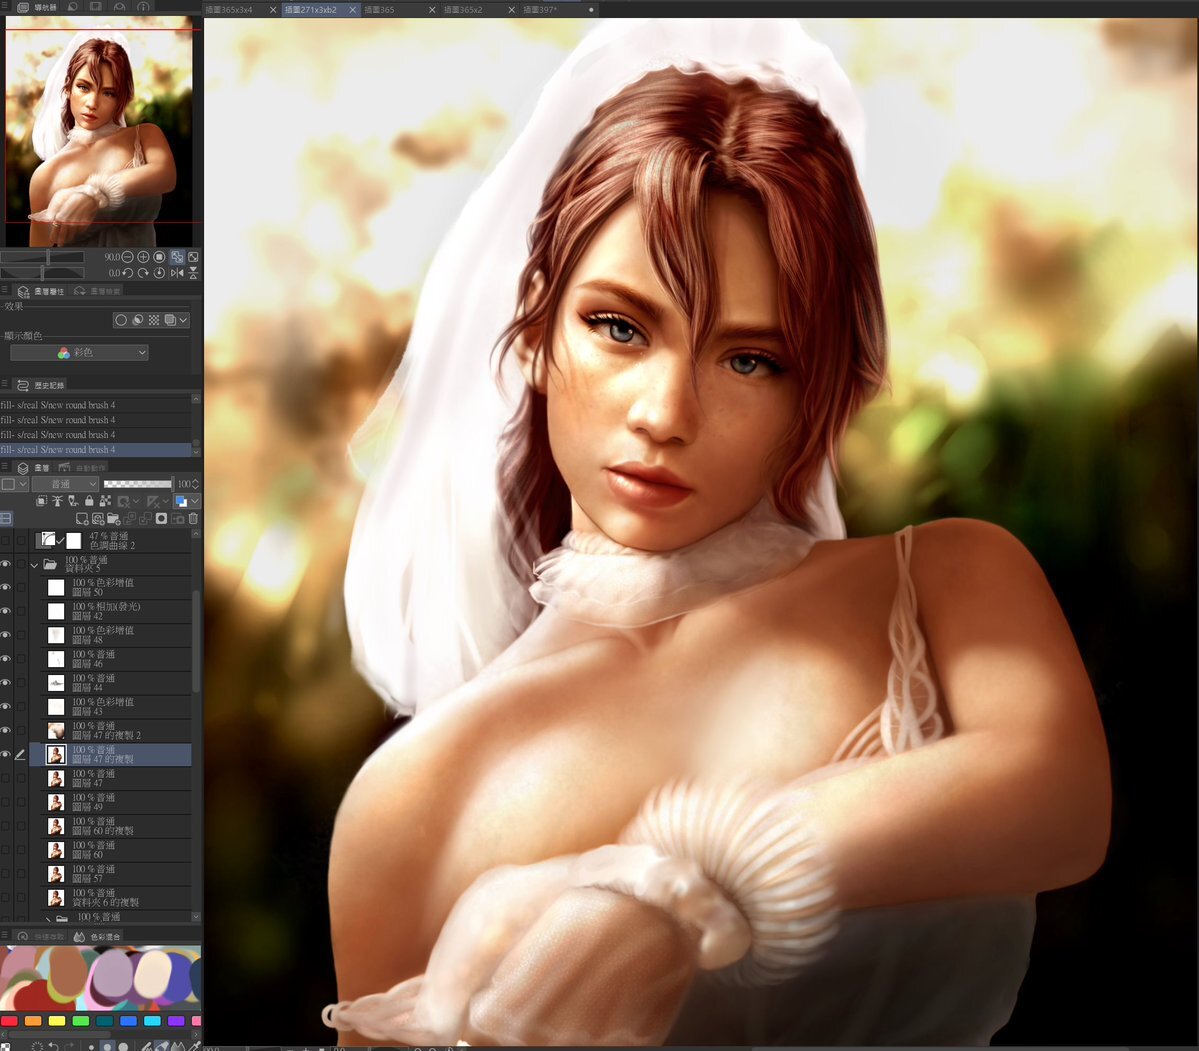Screen dimensions: 1199x1051
Task: Click the Navigator fit to navigator icon
Action: click(193, 257)
